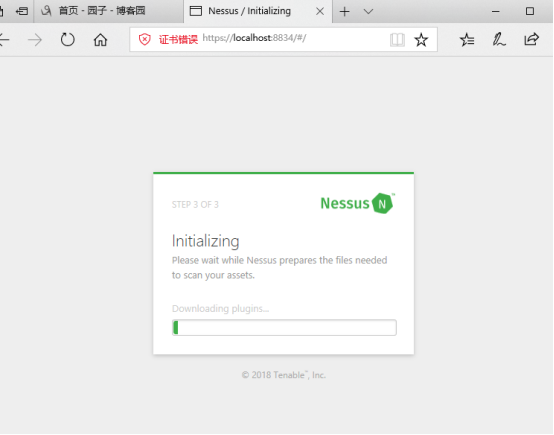
Task: Add page to favorites star
Action: click(421, 40)
